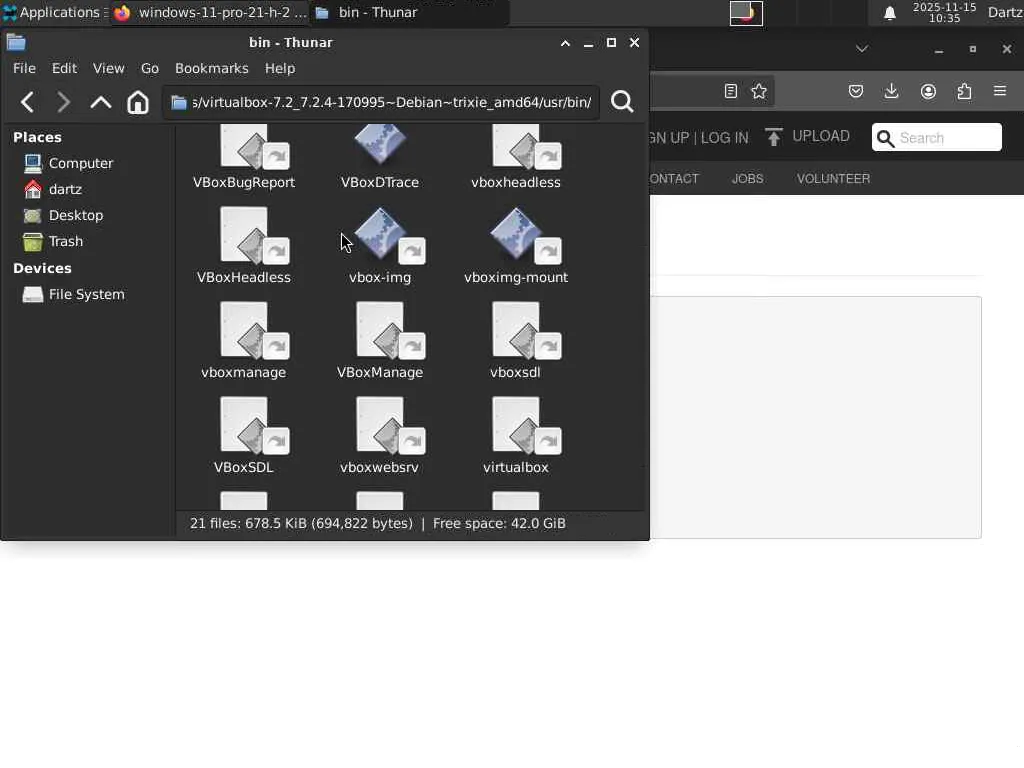The width and height of the screenshot is (1024, 768).
Task: Open browser account profile icon
Action: [928, 91]
